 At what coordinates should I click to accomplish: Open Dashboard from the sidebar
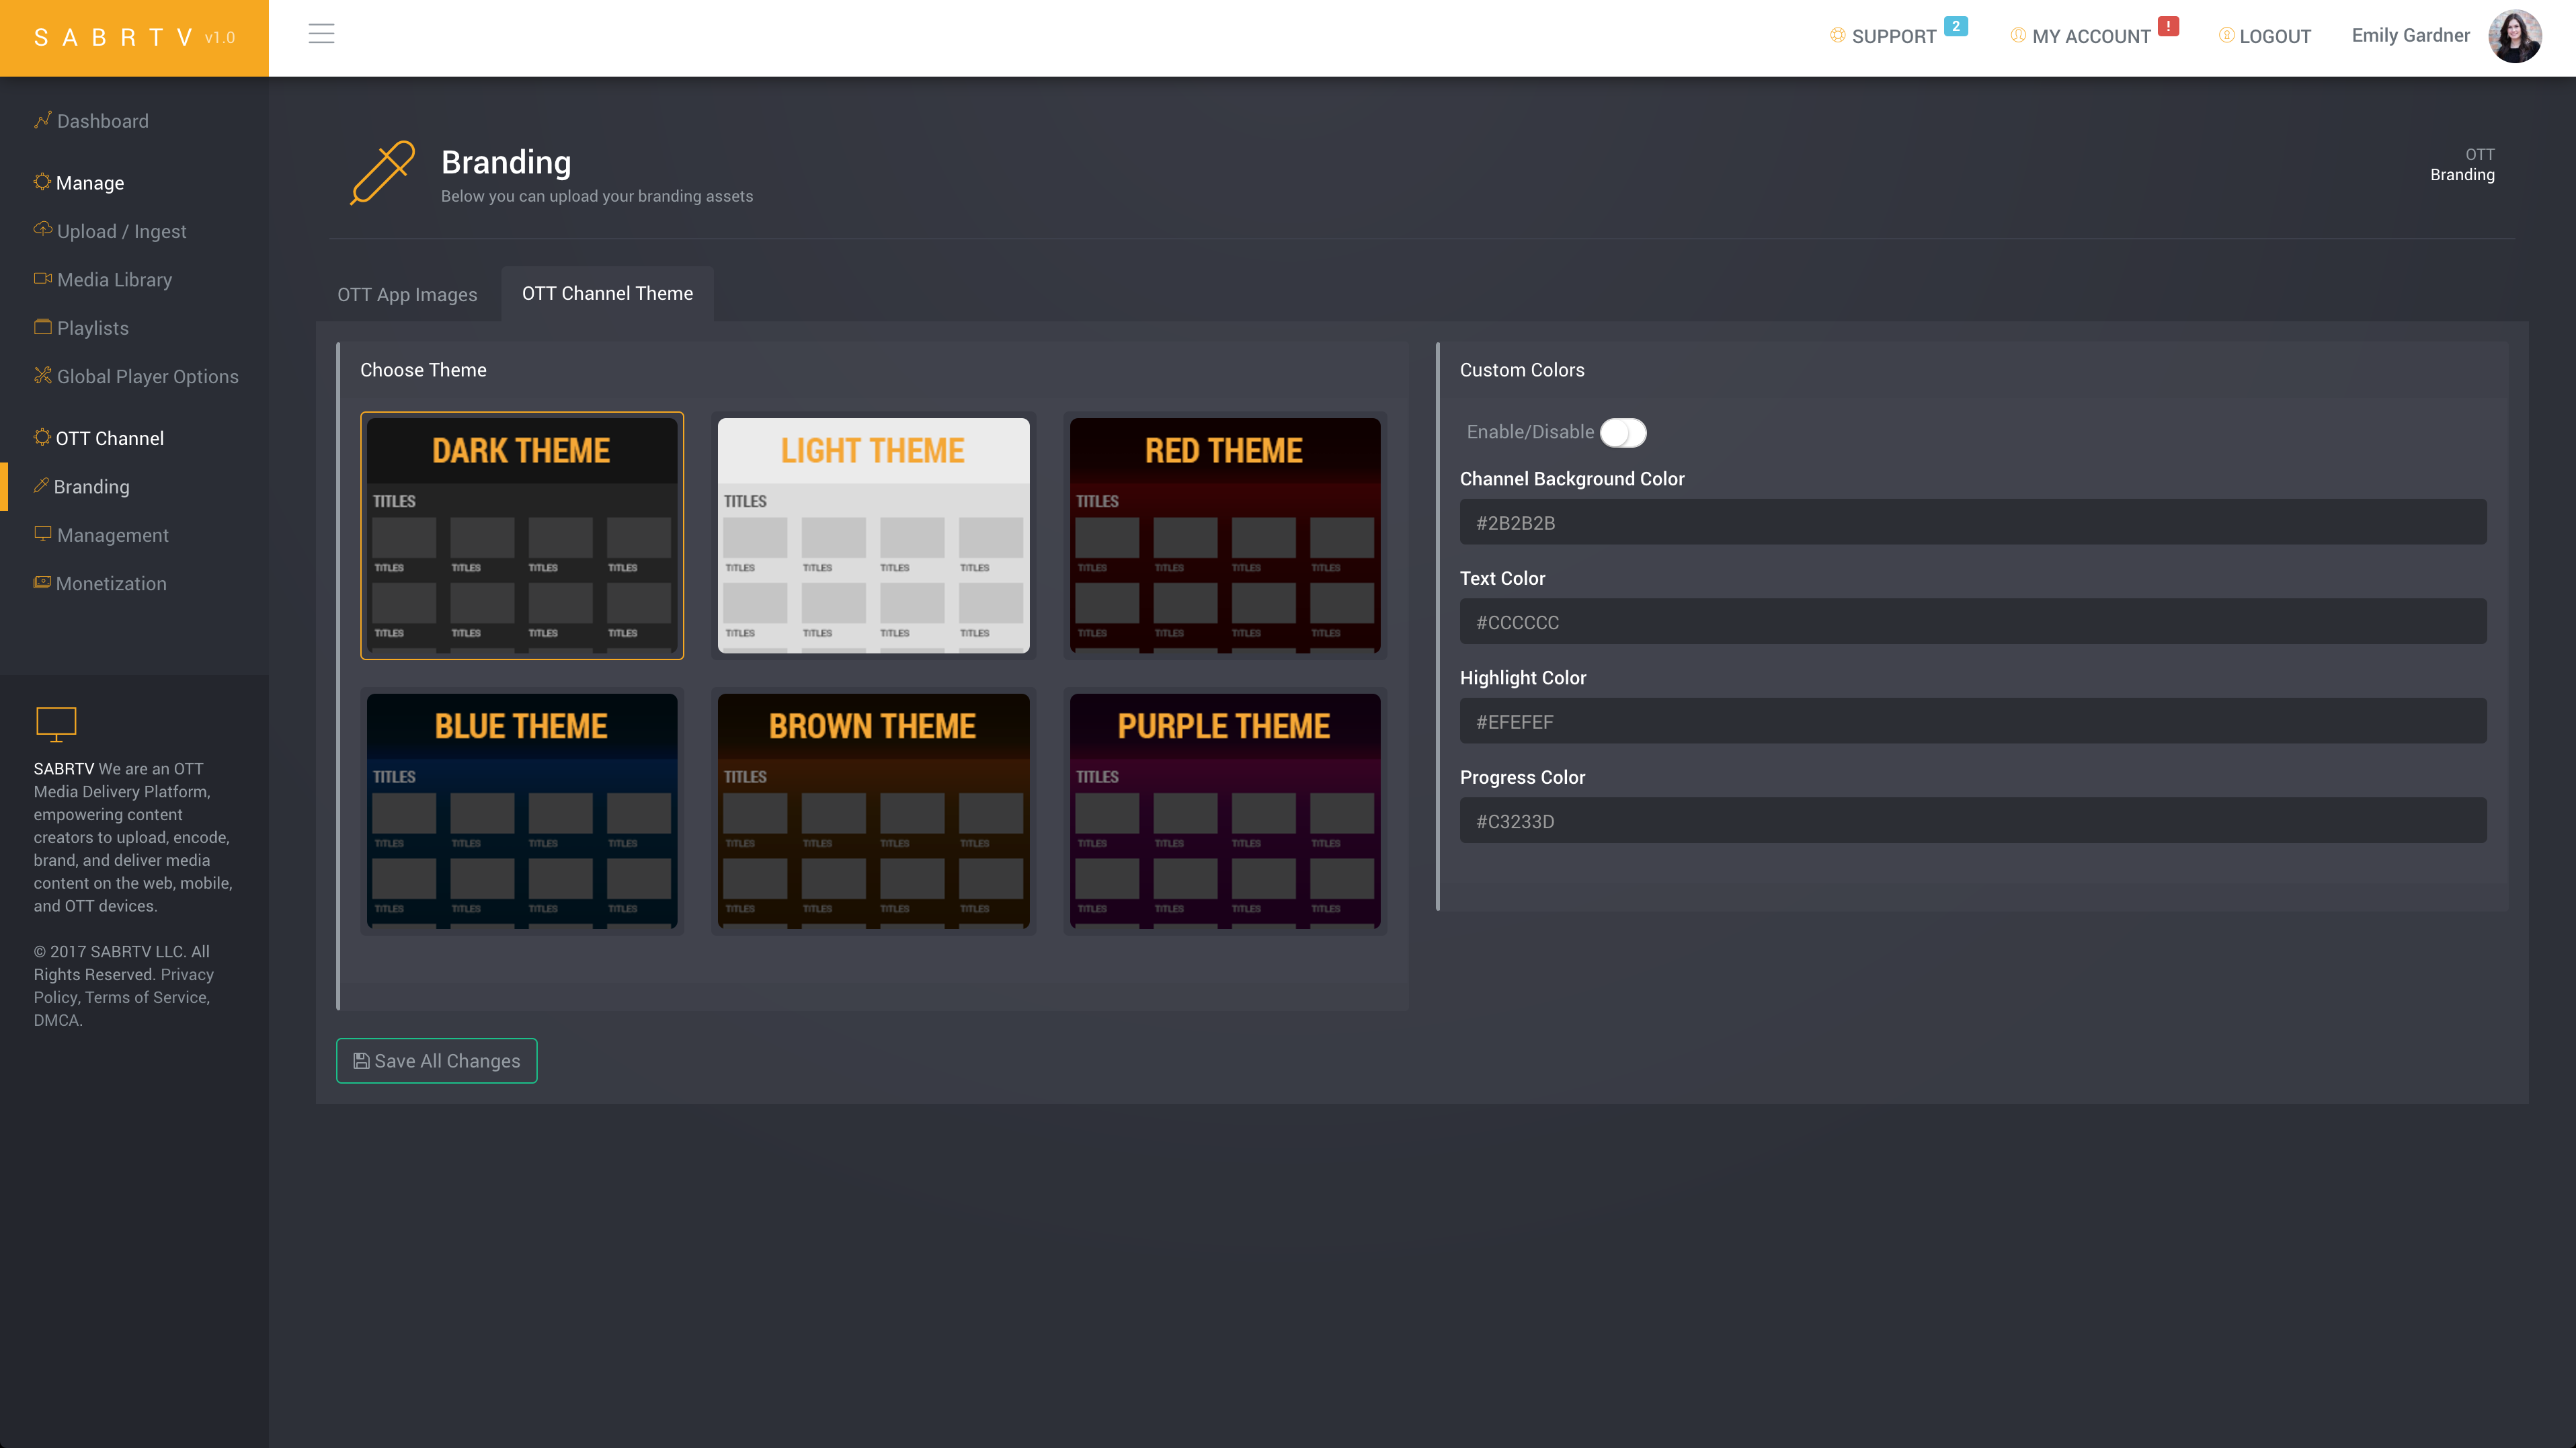click(102, 121)
